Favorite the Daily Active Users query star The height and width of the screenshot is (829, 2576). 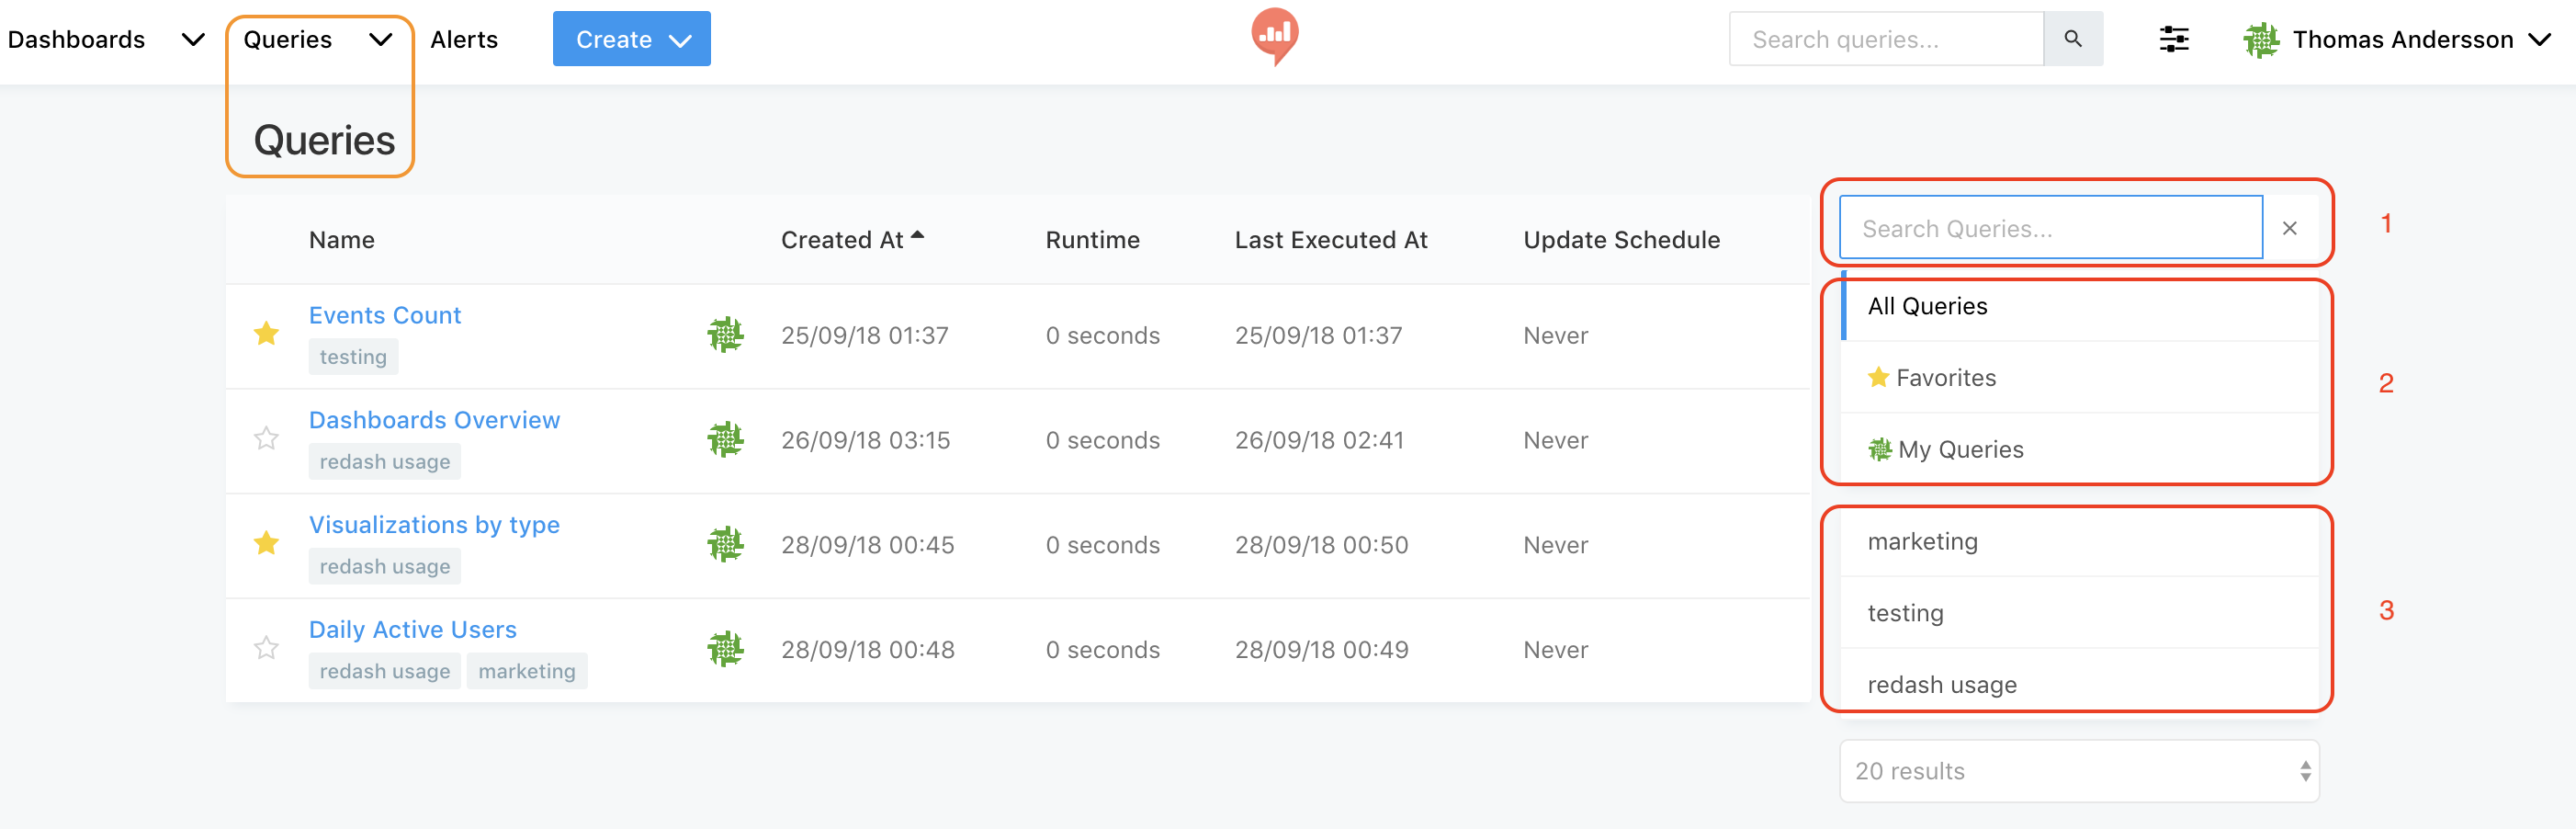tap(266, 649)
